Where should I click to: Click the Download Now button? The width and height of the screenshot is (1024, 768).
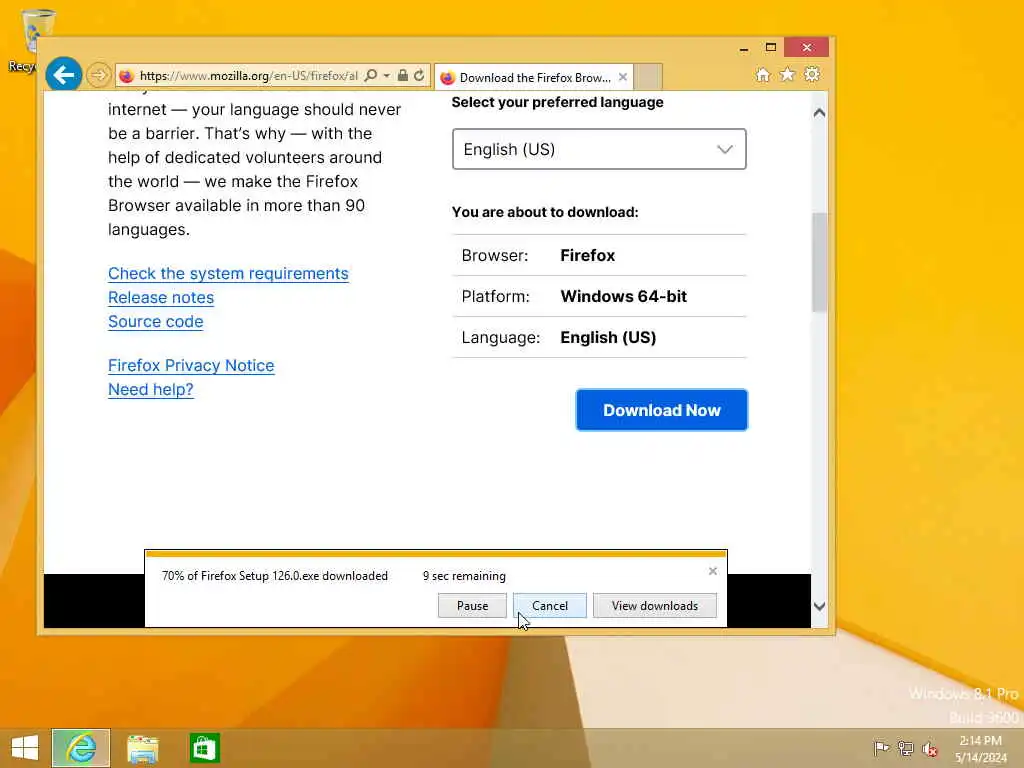point(662,410)
